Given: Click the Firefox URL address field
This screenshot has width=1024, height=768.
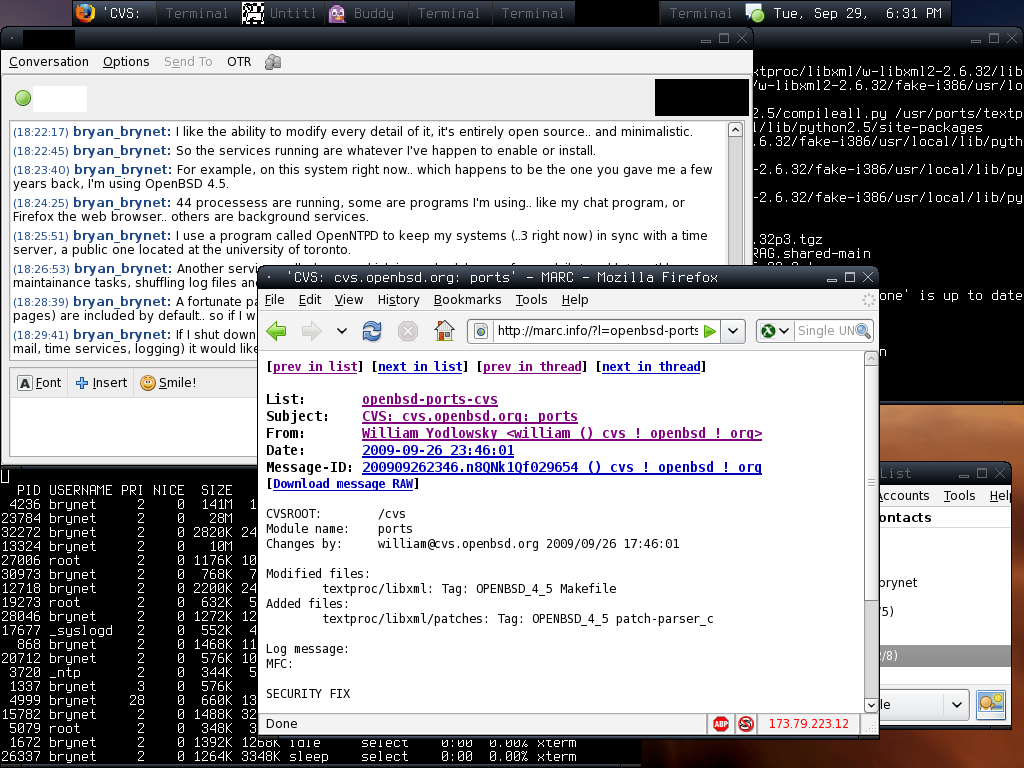Looking at the screenshot, I should click(x=595, y=331).
